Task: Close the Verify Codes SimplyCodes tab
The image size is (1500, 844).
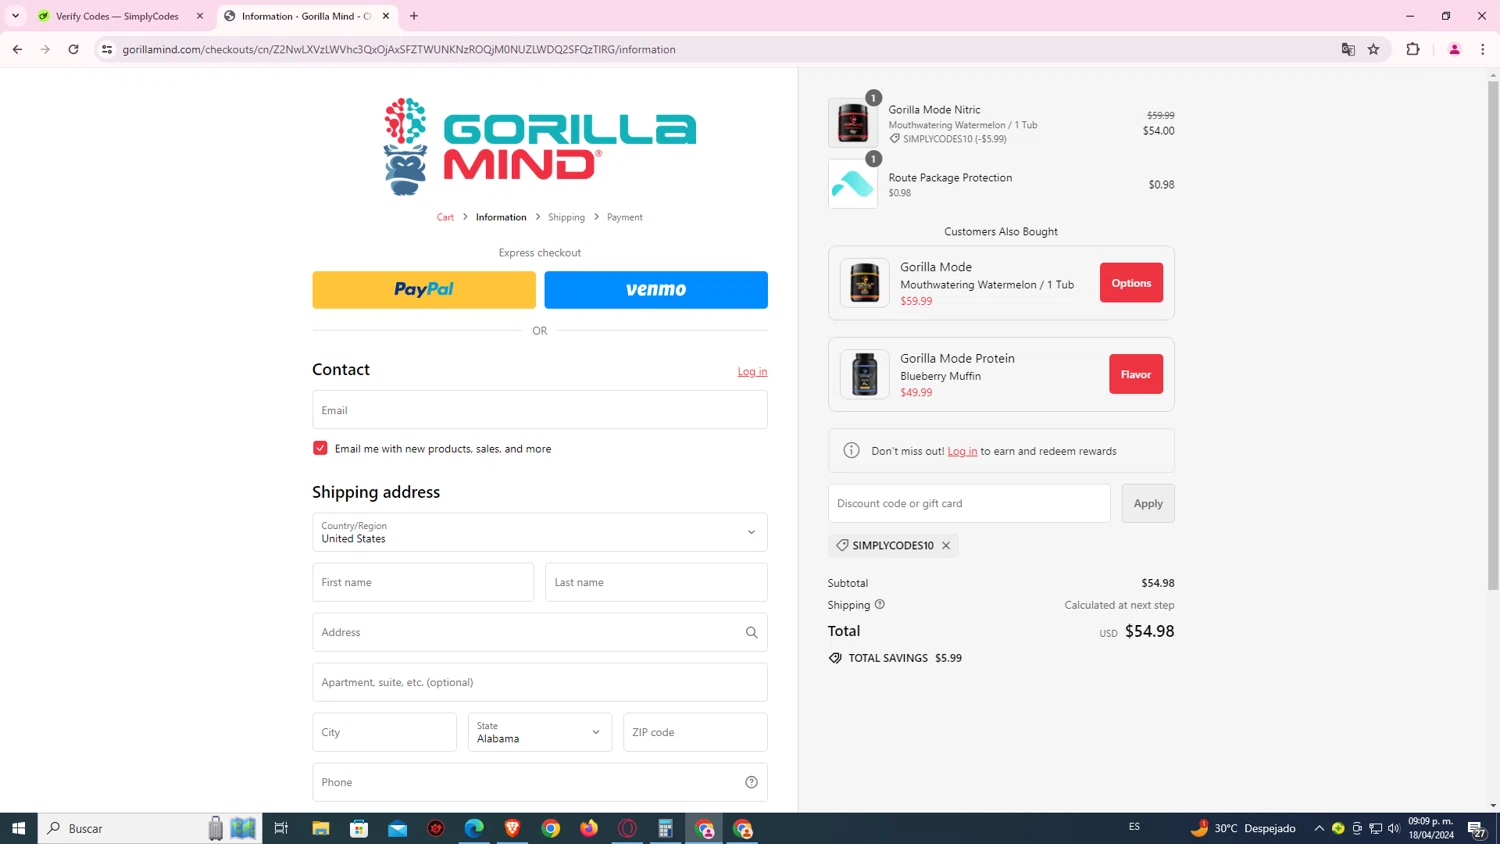Action: pos(200,16)
